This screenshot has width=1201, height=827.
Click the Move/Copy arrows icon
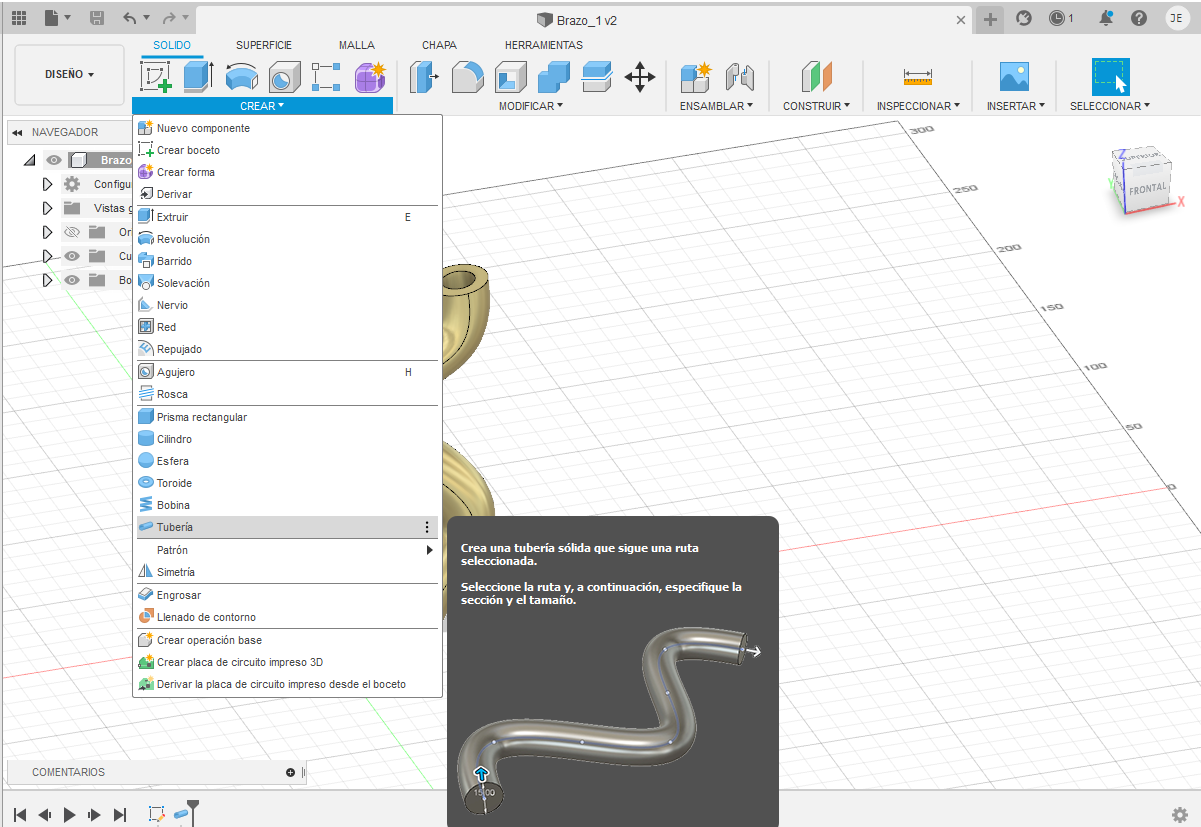point(640,77)
